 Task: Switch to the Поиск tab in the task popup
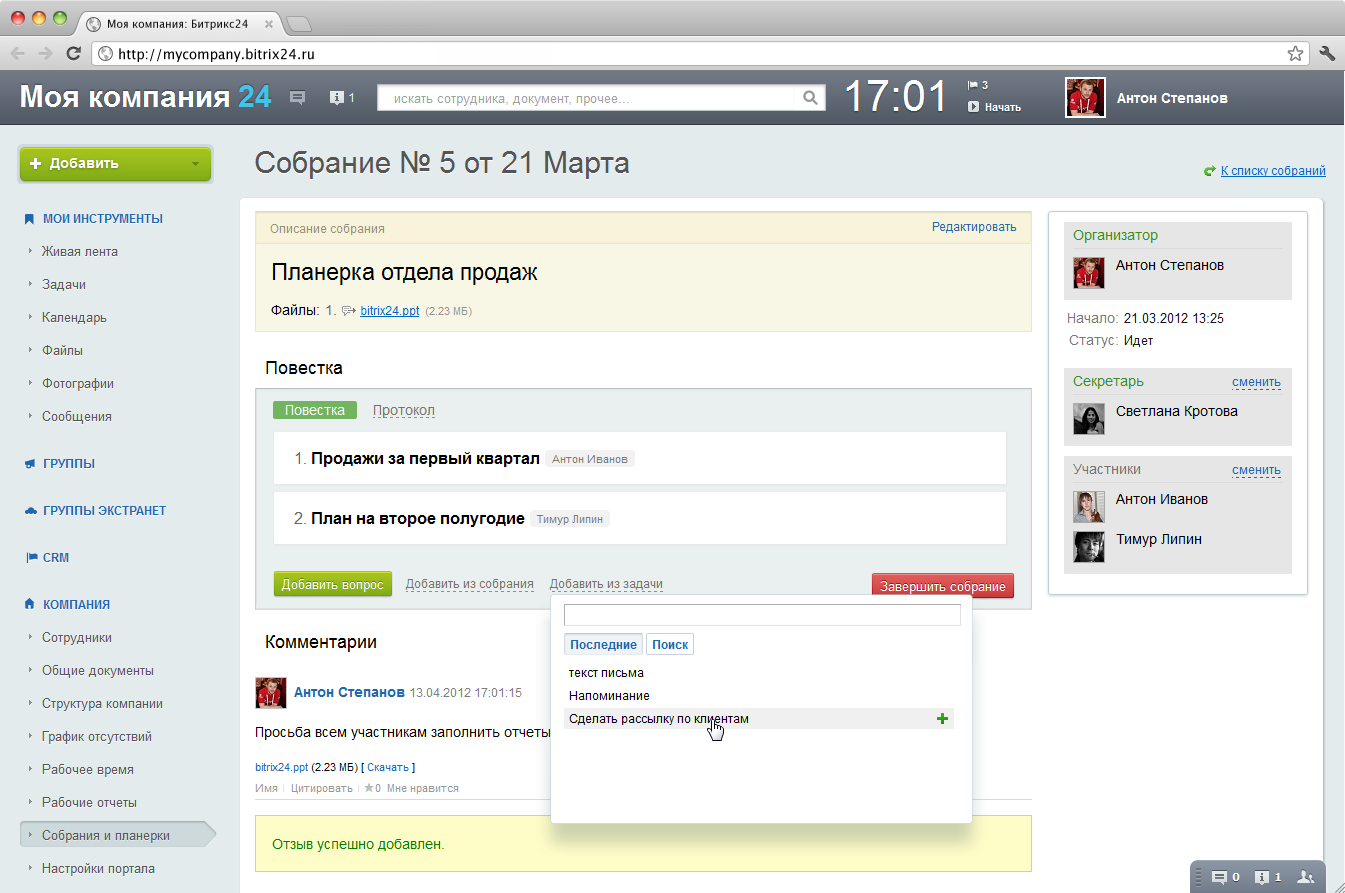pyautogui.click(x=670, y=645)
